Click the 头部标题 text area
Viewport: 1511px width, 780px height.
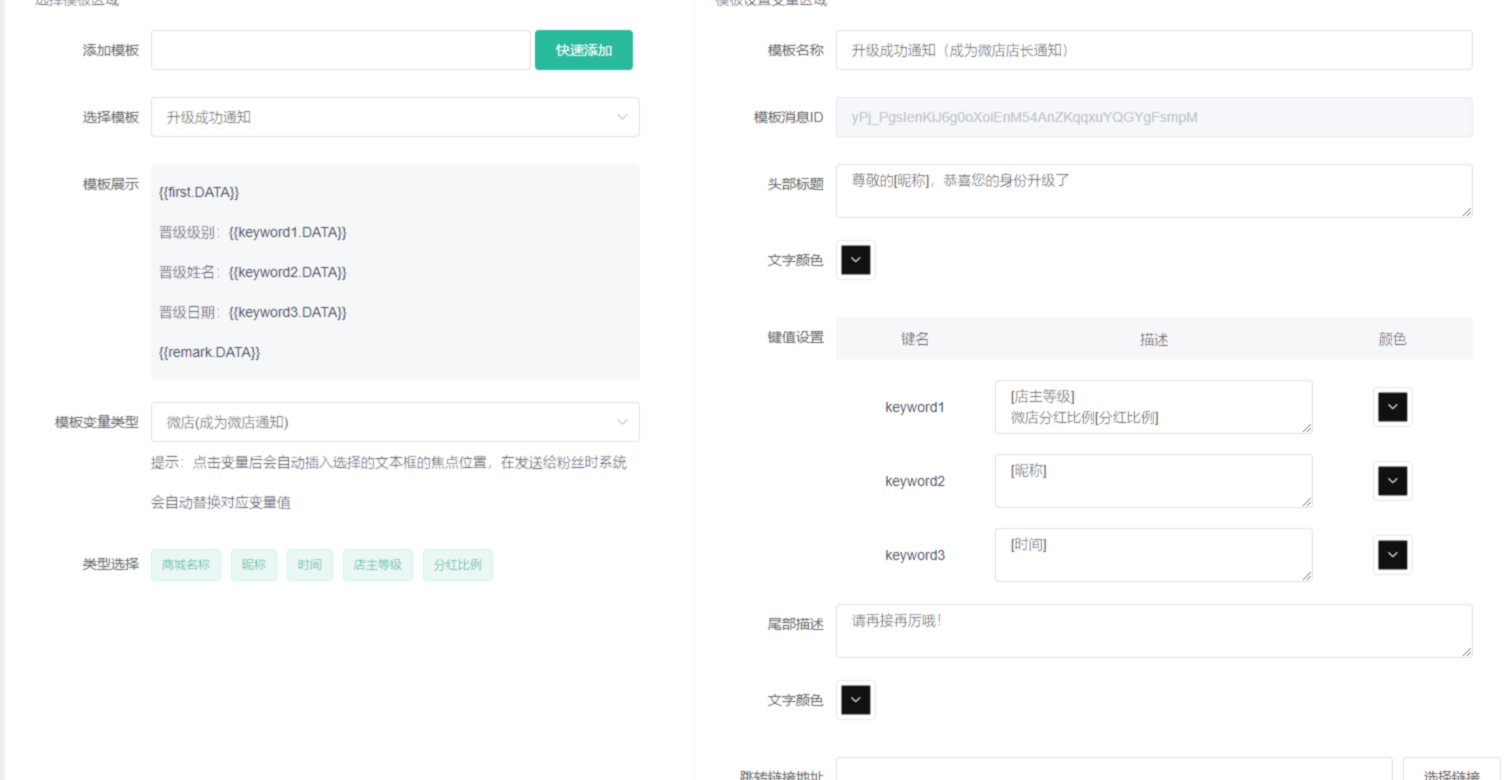pos(1153,191)
